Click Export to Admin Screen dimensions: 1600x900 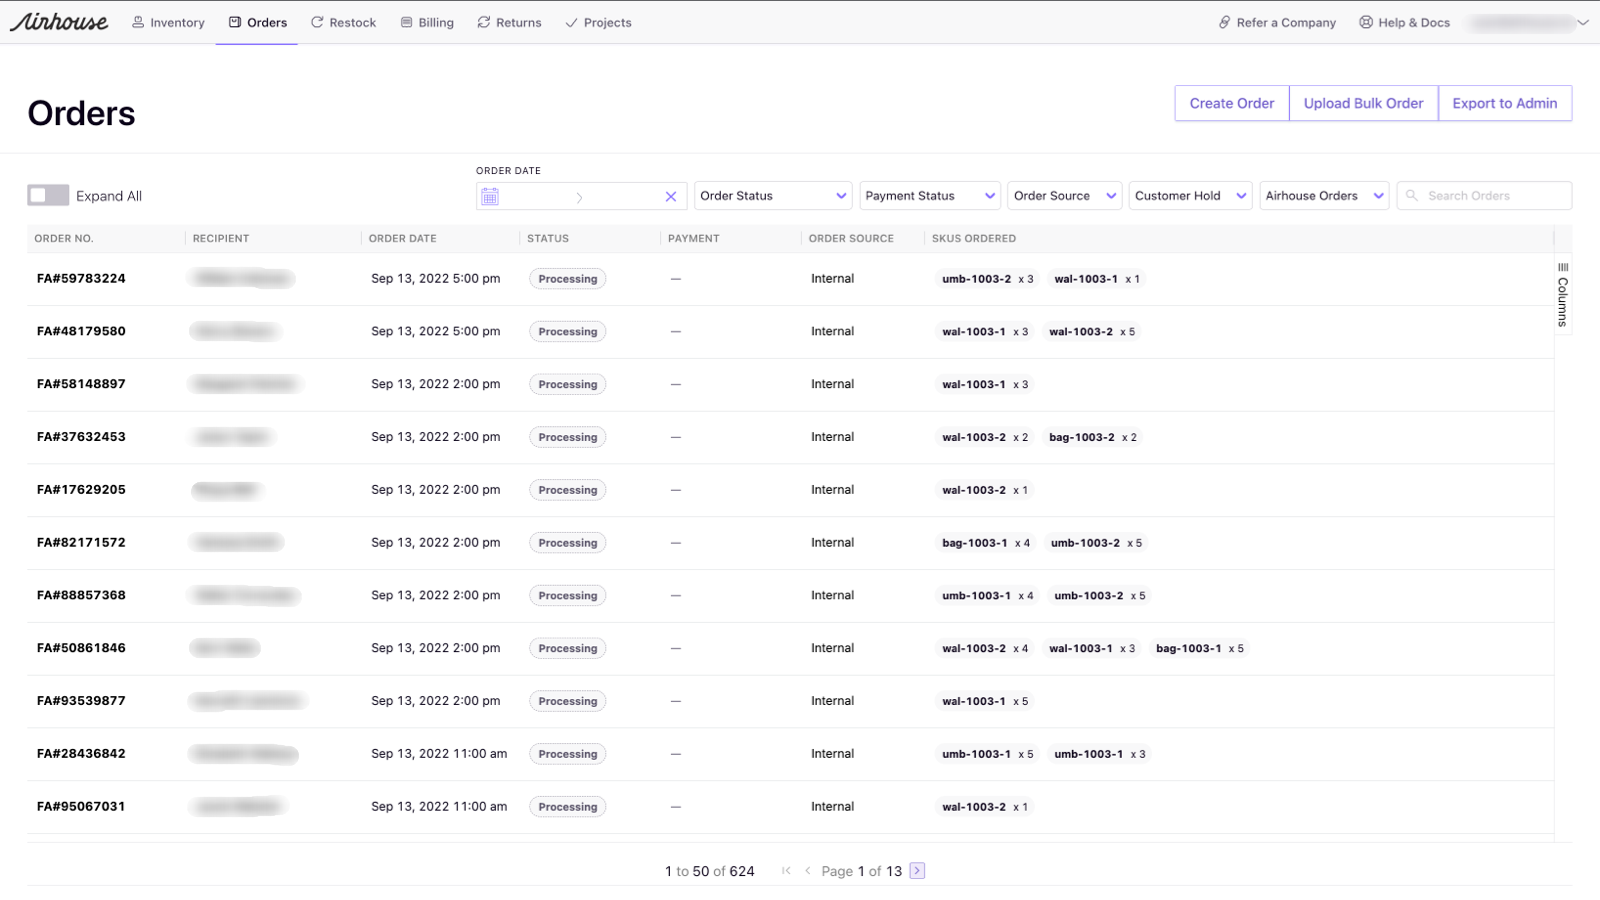1505,103
